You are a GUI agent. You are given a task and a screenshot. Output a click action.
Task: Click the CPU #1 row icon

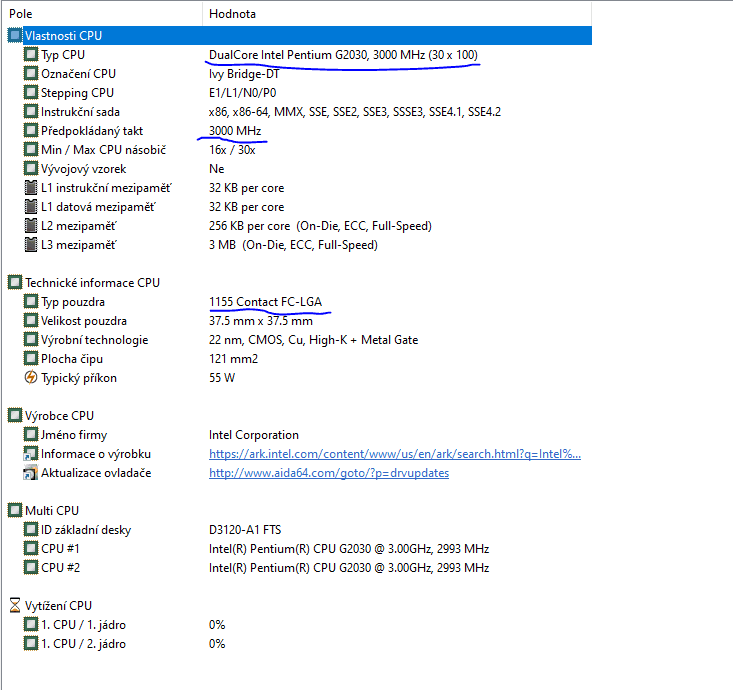tap(31, 548)
